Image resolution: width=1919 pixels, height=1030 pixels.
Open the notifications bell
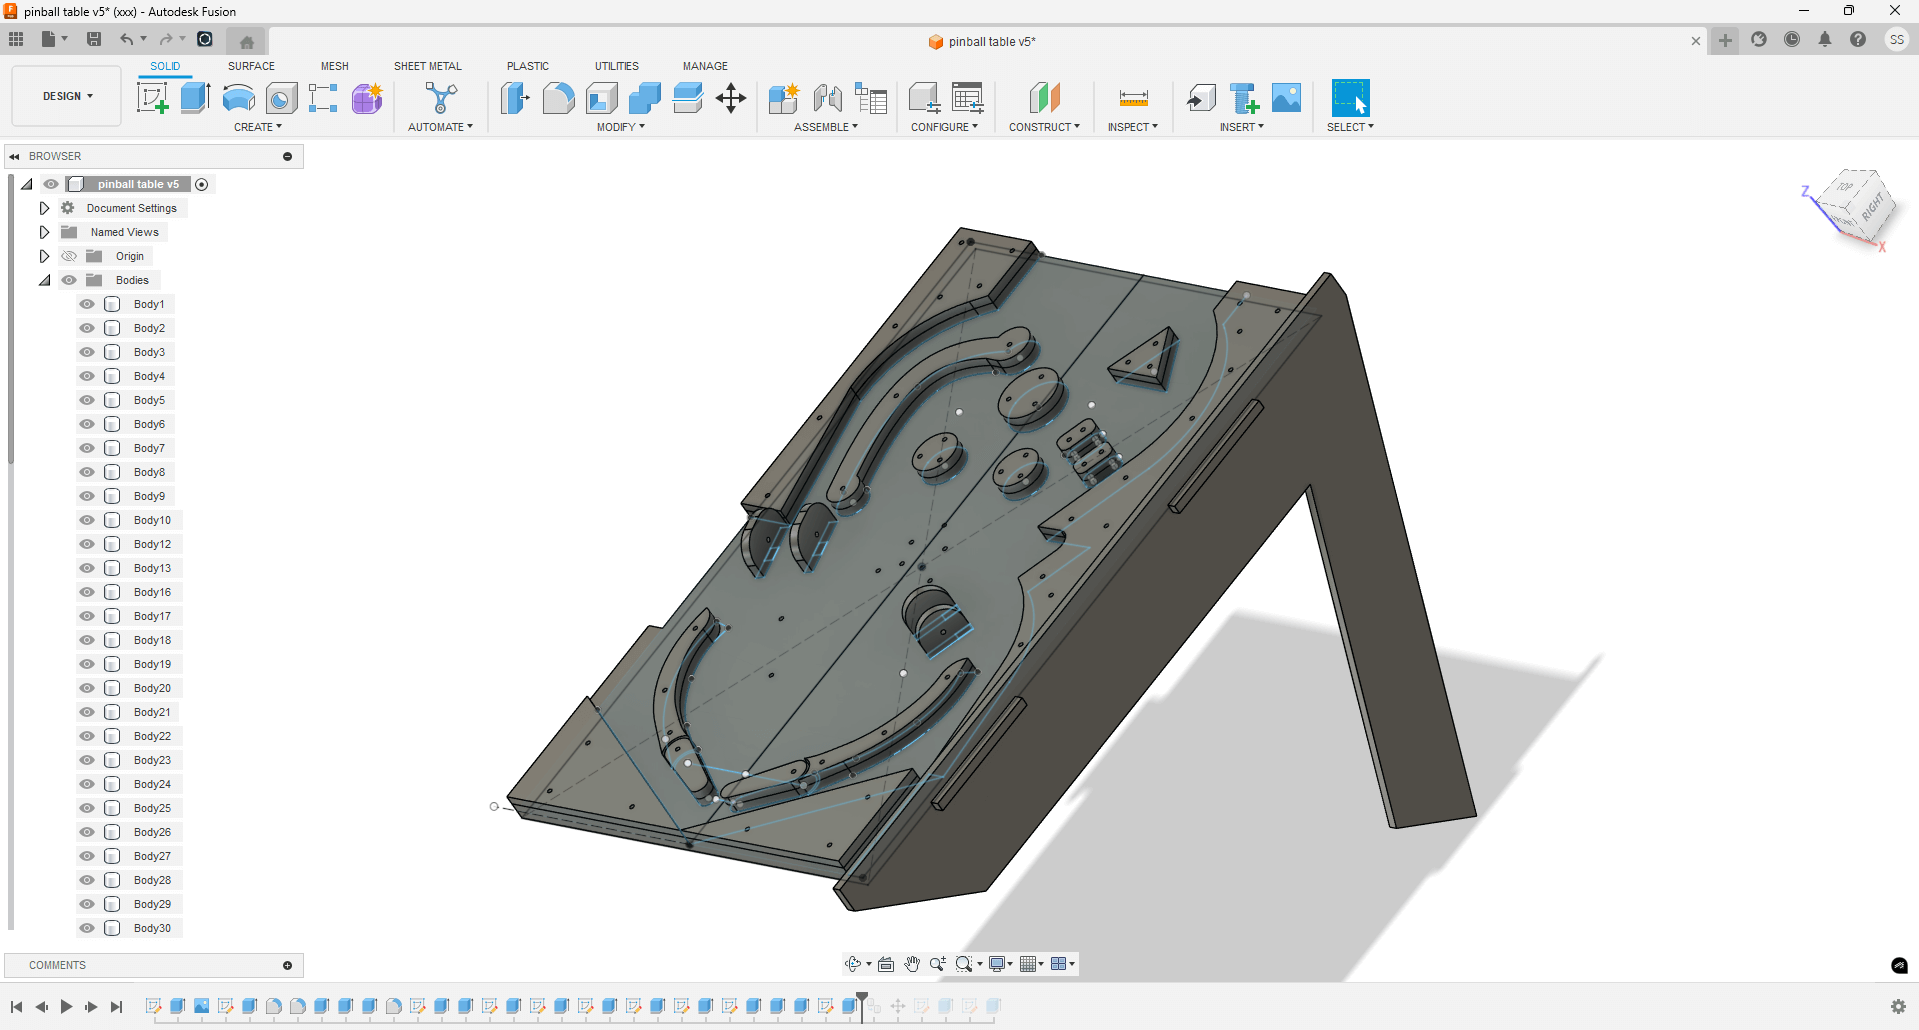[x=1825, y=40]
